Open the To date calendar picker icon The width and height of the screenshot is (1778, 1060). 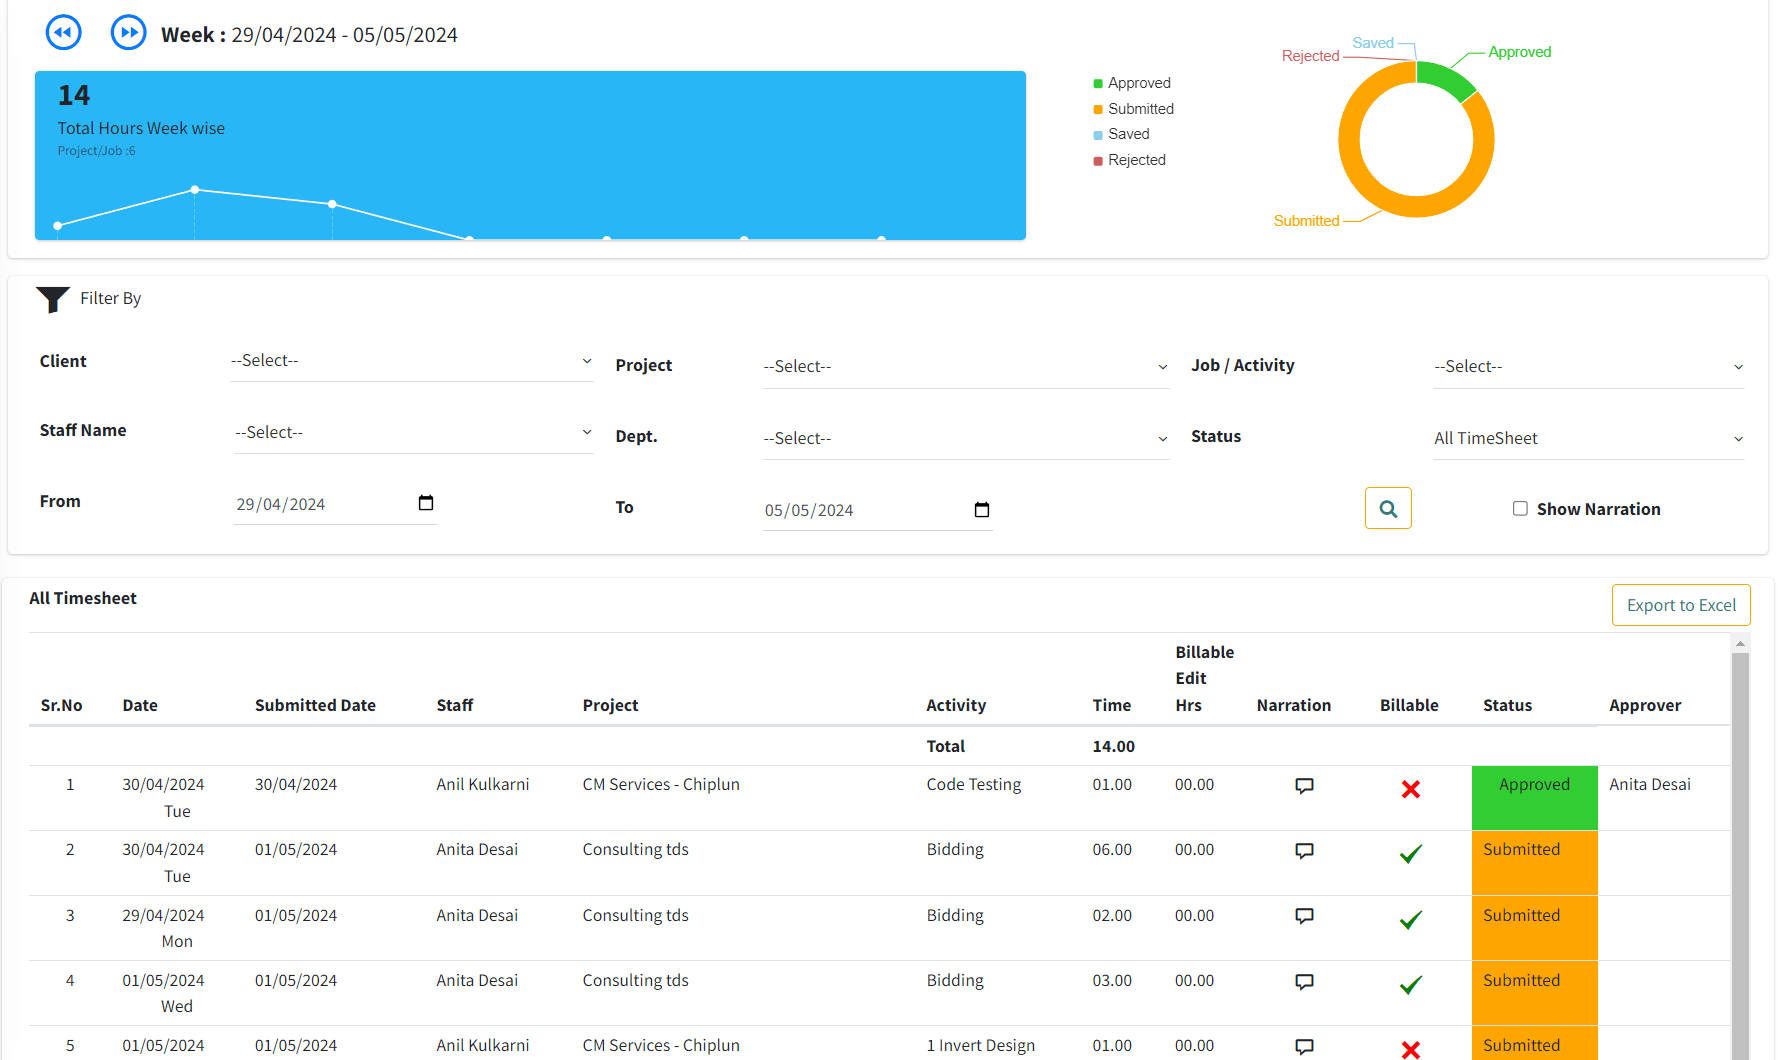[x=982, y=510]
